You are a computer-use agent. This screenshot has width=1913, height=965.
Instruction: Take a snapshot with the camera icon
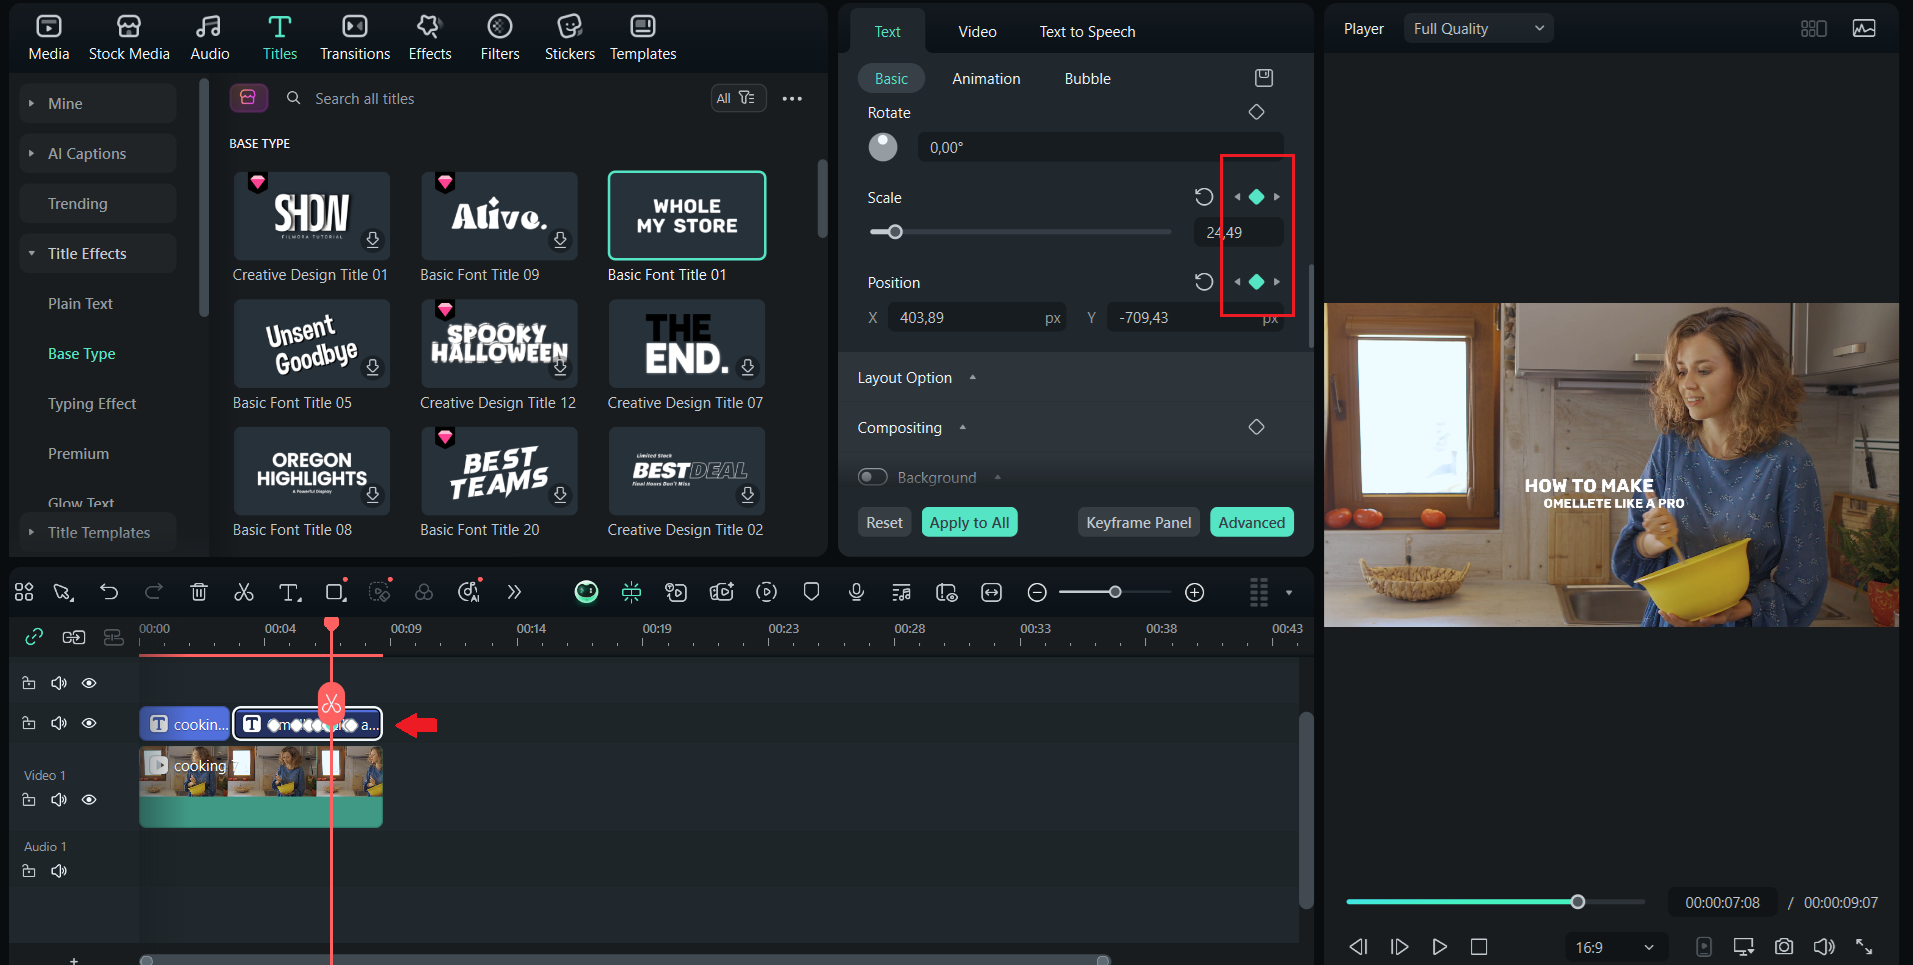pyautogui.click(x=1783, y=946)
